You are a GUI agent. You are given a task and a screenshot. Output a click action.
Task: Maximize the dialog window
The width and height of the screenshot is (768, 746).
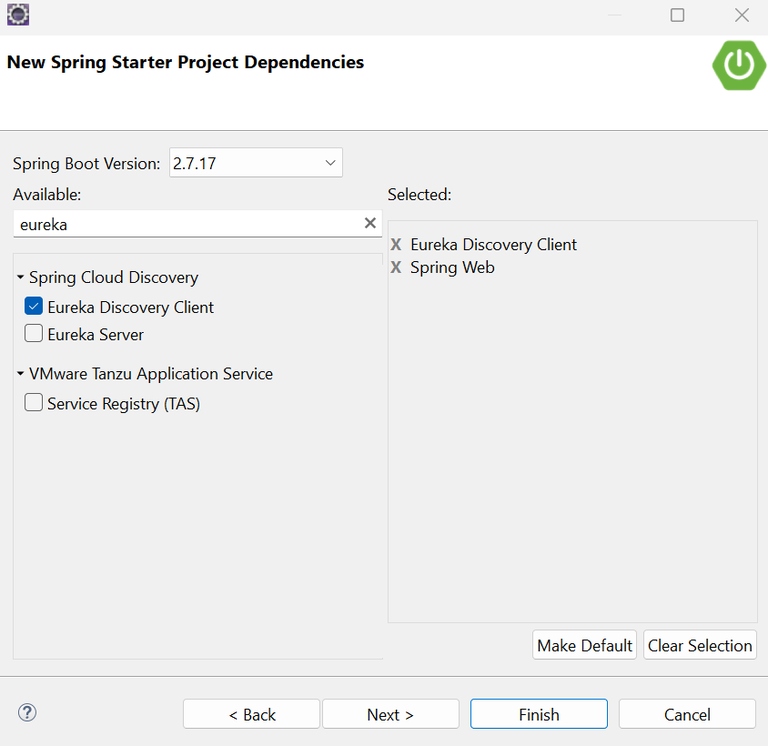[677, 15]
